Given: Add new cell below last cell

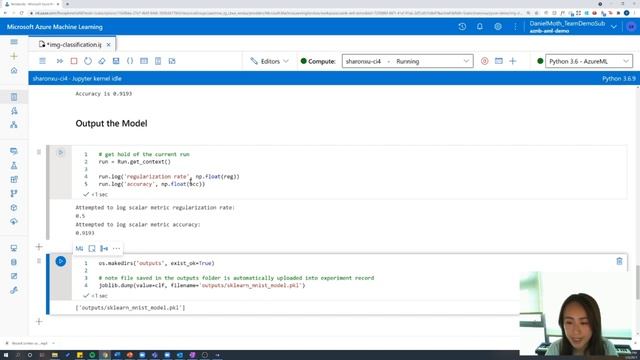Looking at the screenshot, I should (39, 322).
